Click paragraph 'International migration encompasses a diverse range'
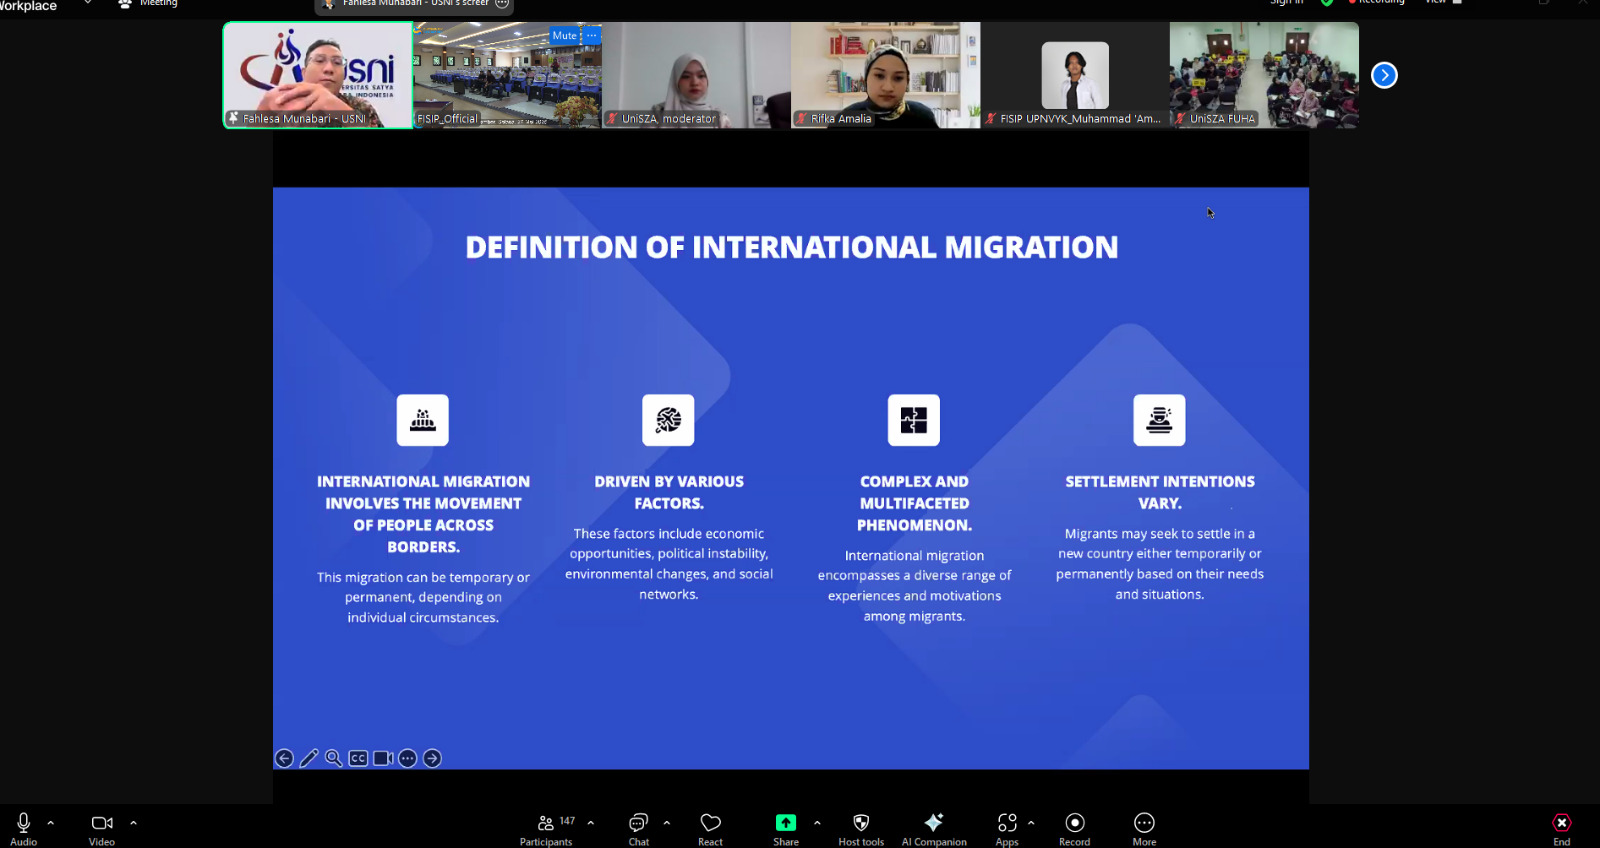Viewport: 1600px width, 848px height. [x=914, y=586]
